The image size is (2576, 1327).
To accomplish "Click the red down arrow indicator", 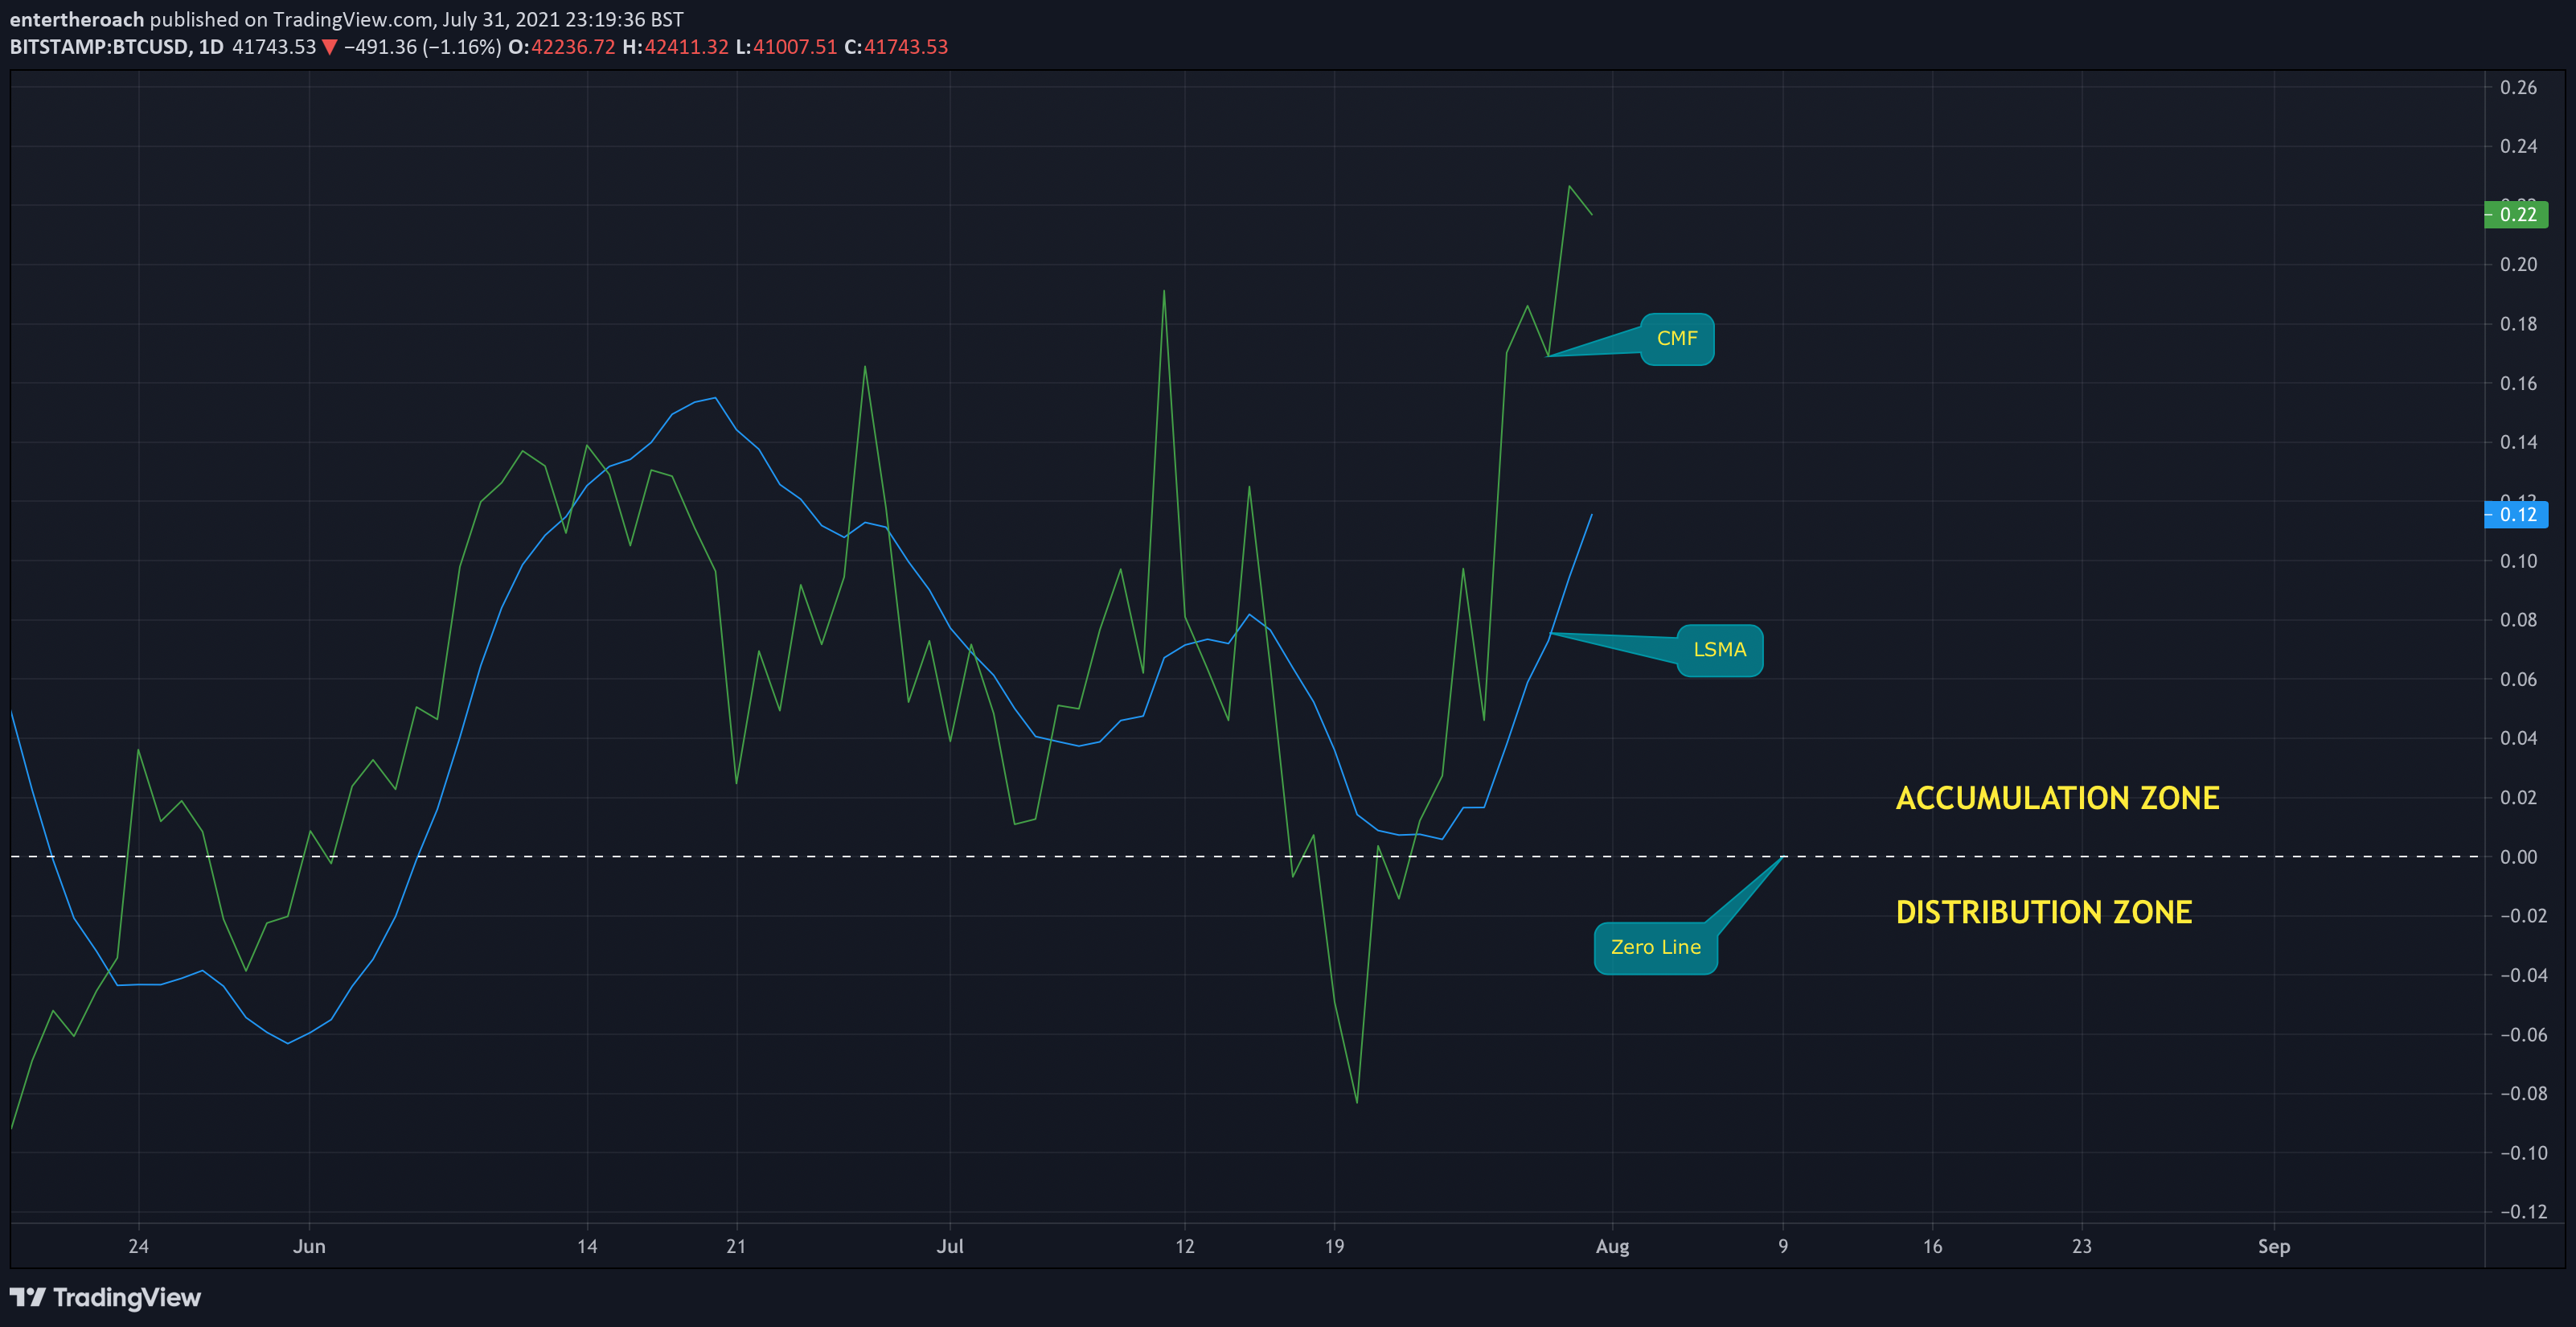I will pyautogui.click(x=329, y=47).
